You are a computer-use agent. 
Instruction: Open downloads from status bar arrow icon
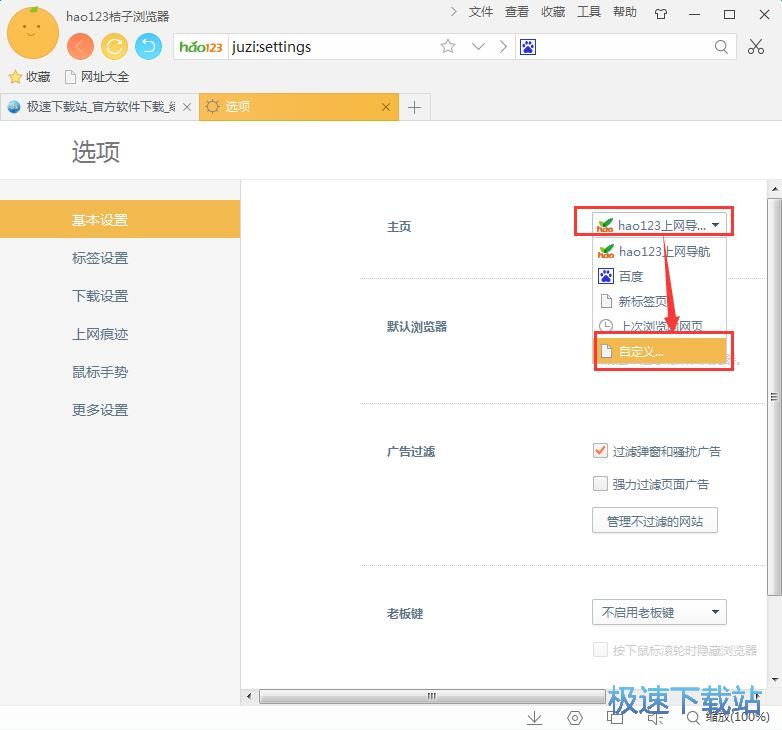point(534,718)
